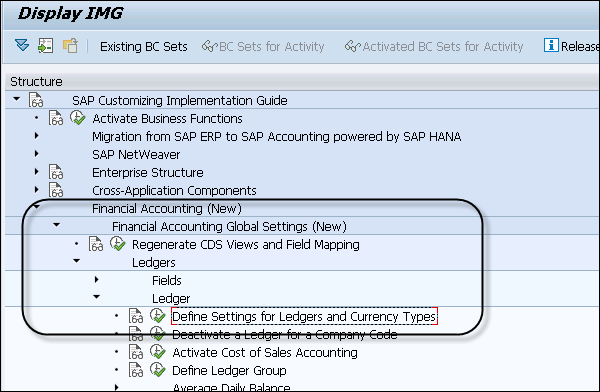Open documentation icon for Activate Cost of Sales Accounting
Image resolution: width=600 pixels, height=392 pixels.
coord(136,352)
